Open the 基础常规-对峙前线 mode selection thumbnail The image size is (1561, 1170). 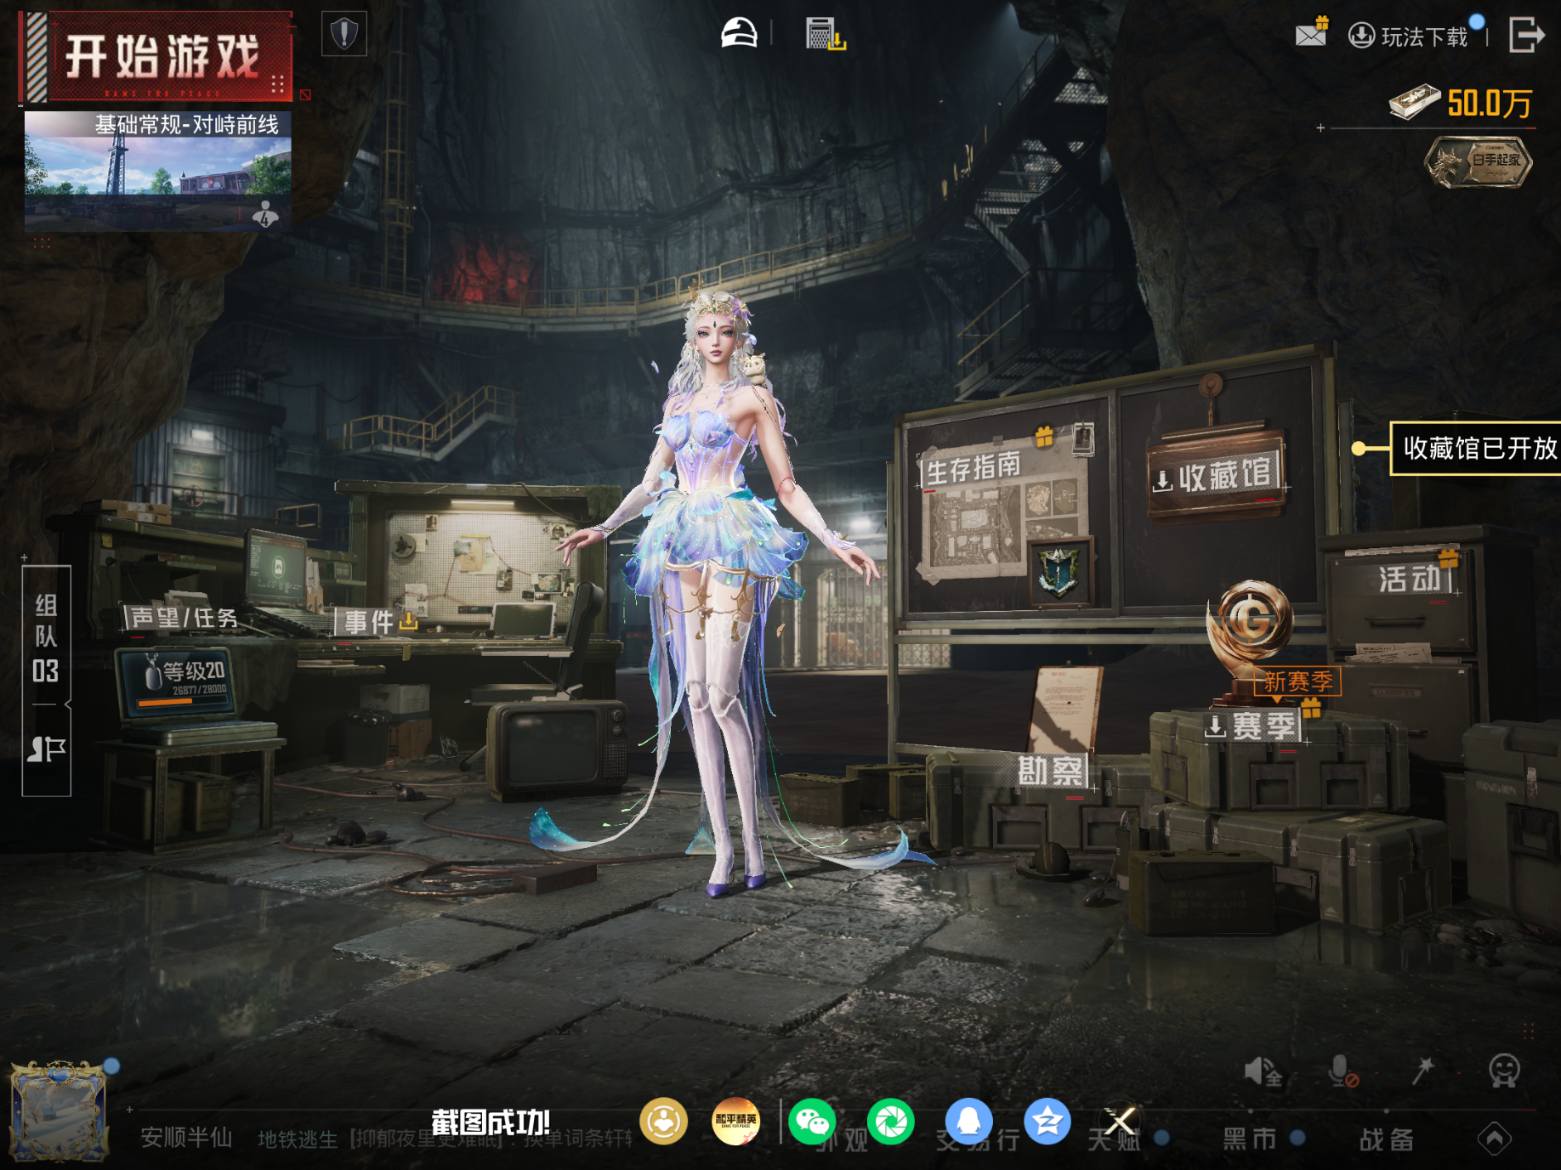158,171
